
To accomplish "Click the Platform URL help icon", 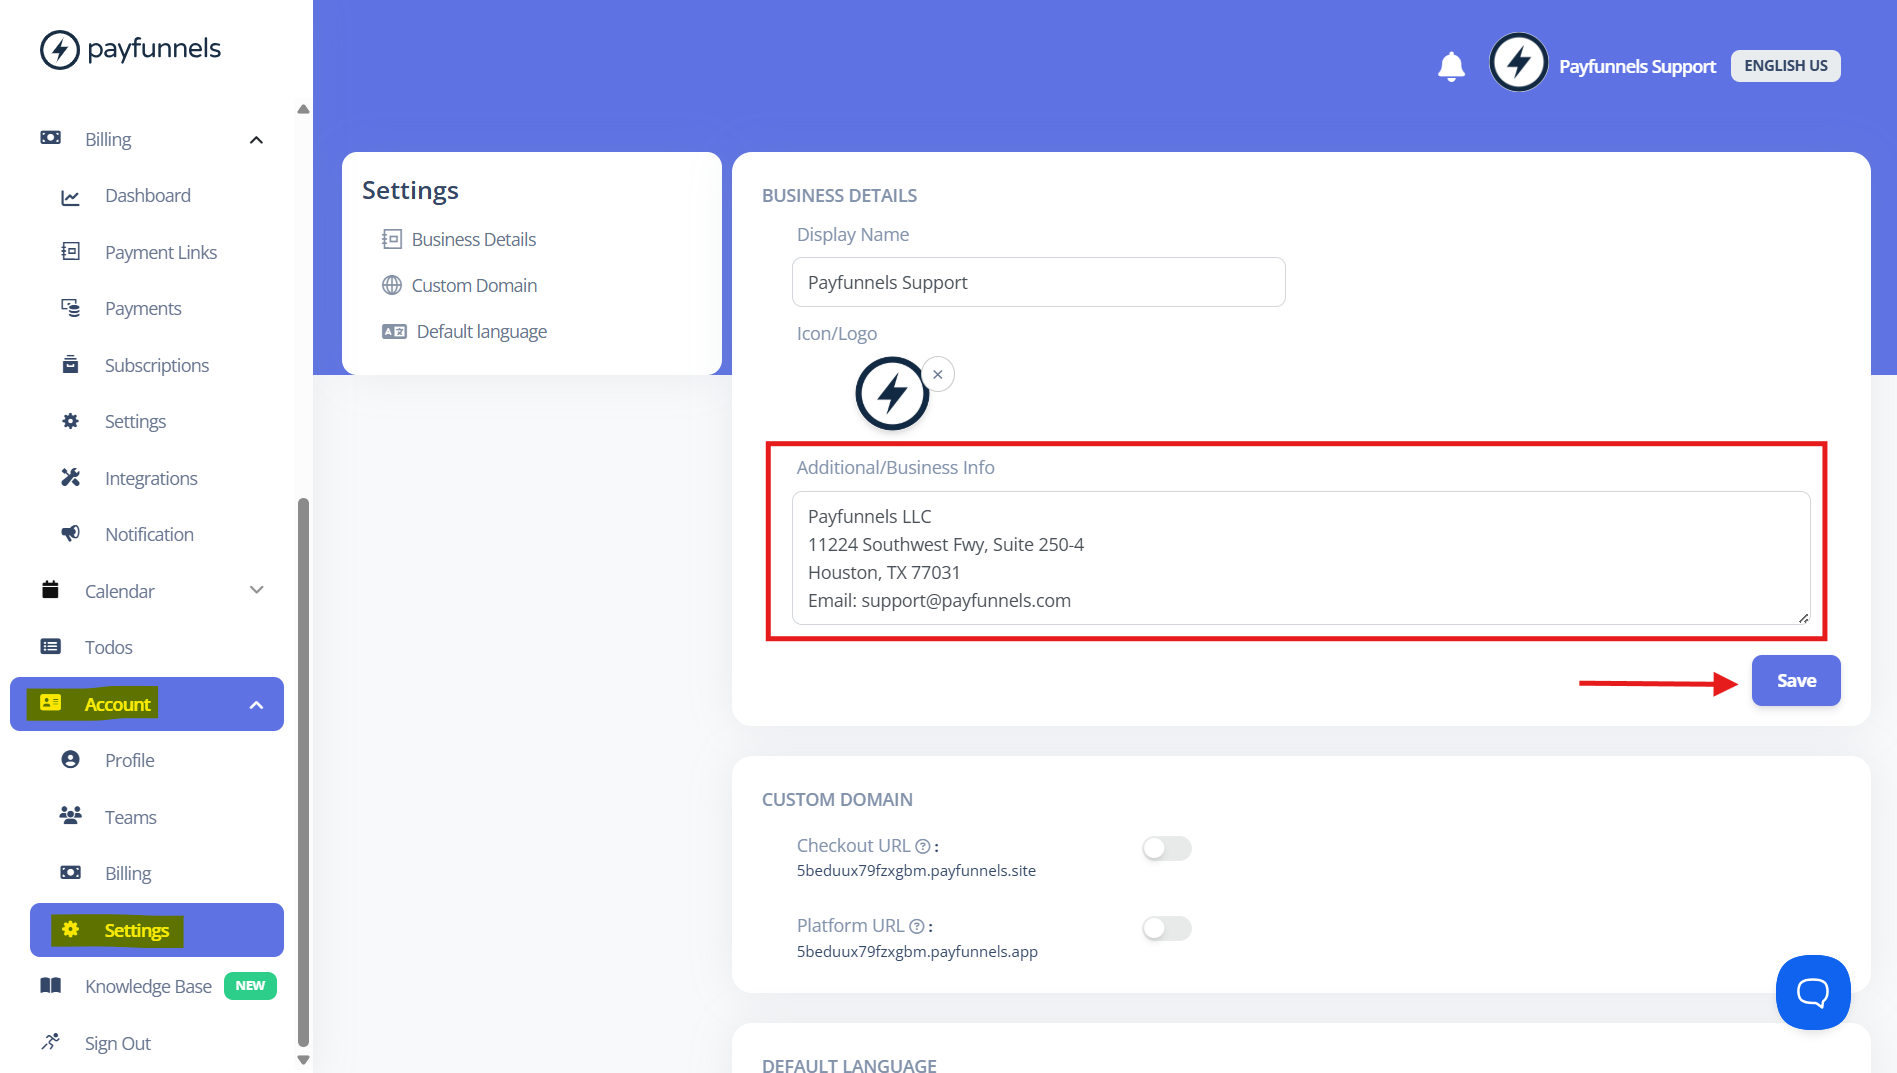I will 916,927.
